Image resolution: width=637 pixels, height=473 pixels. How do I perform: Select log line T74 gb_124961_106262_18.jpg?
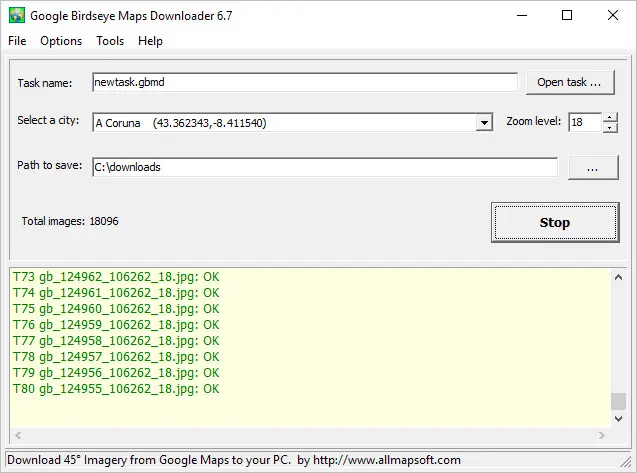[116, 293]
